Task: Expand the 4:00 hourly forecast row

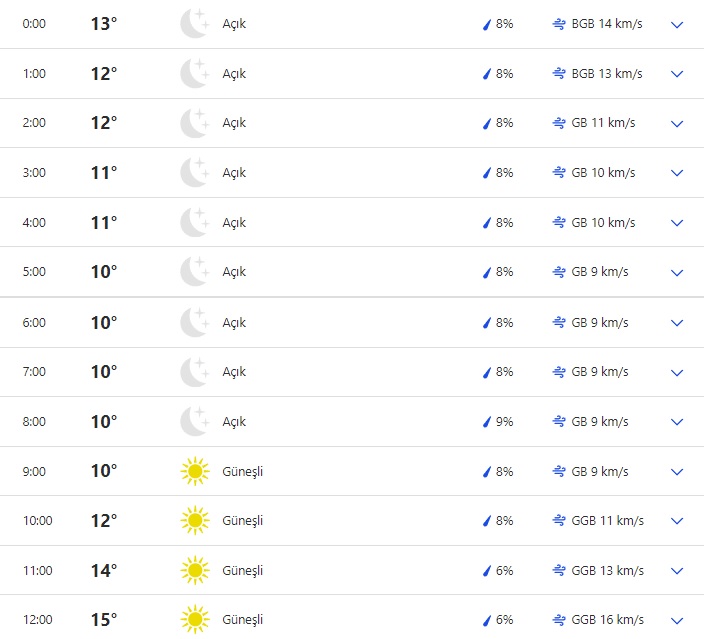Action: tap(677, 223)
